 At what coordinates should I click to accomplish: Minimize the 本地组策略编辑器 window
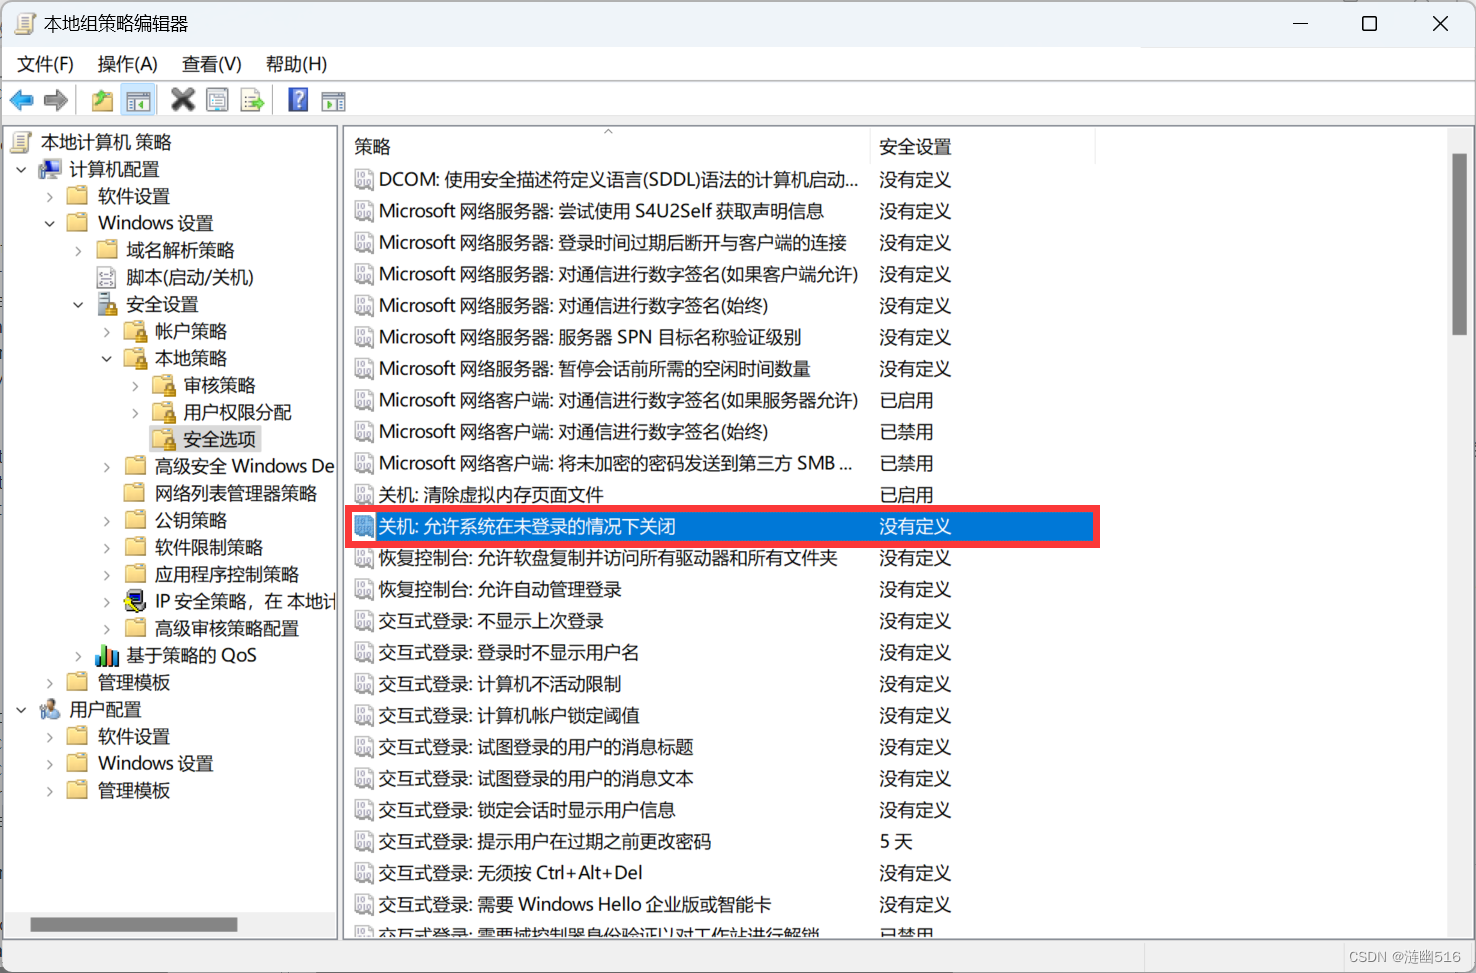pos(1300,23)
